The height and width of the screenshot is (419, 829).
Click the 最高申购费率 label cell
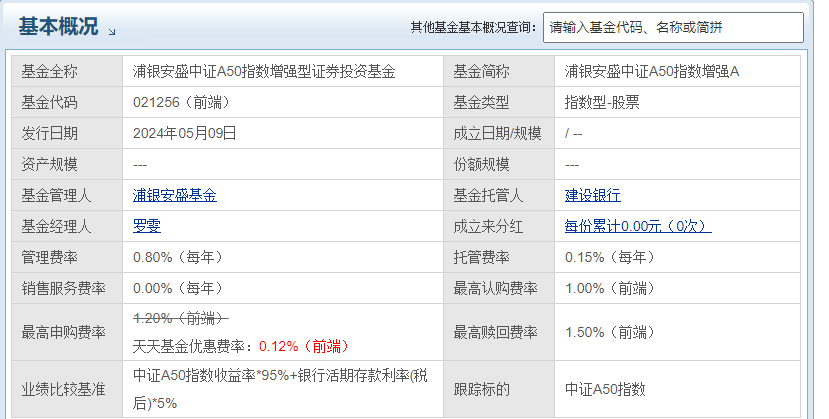point(67,332)
